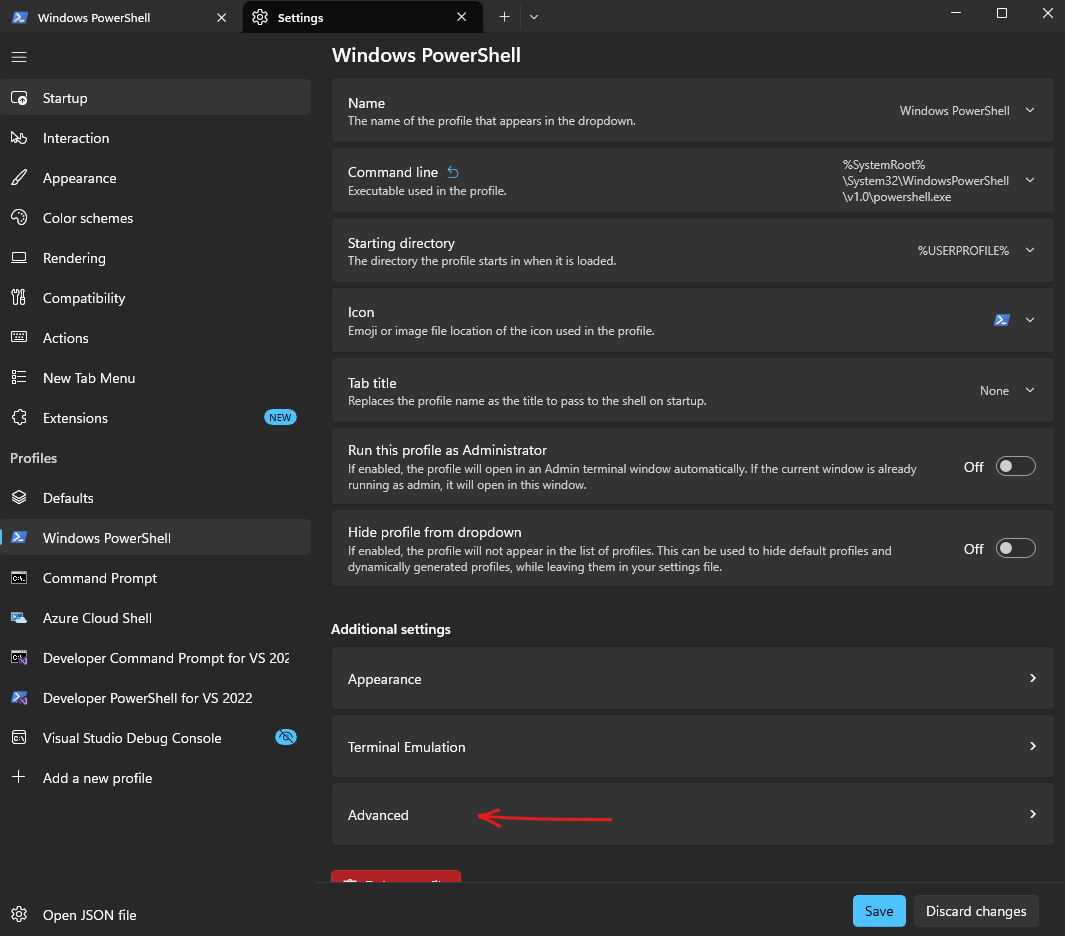Click the Defaults layers icon
Viewport: 1065px width, 936px height.
pyautogui.click(x=19, y=498)
